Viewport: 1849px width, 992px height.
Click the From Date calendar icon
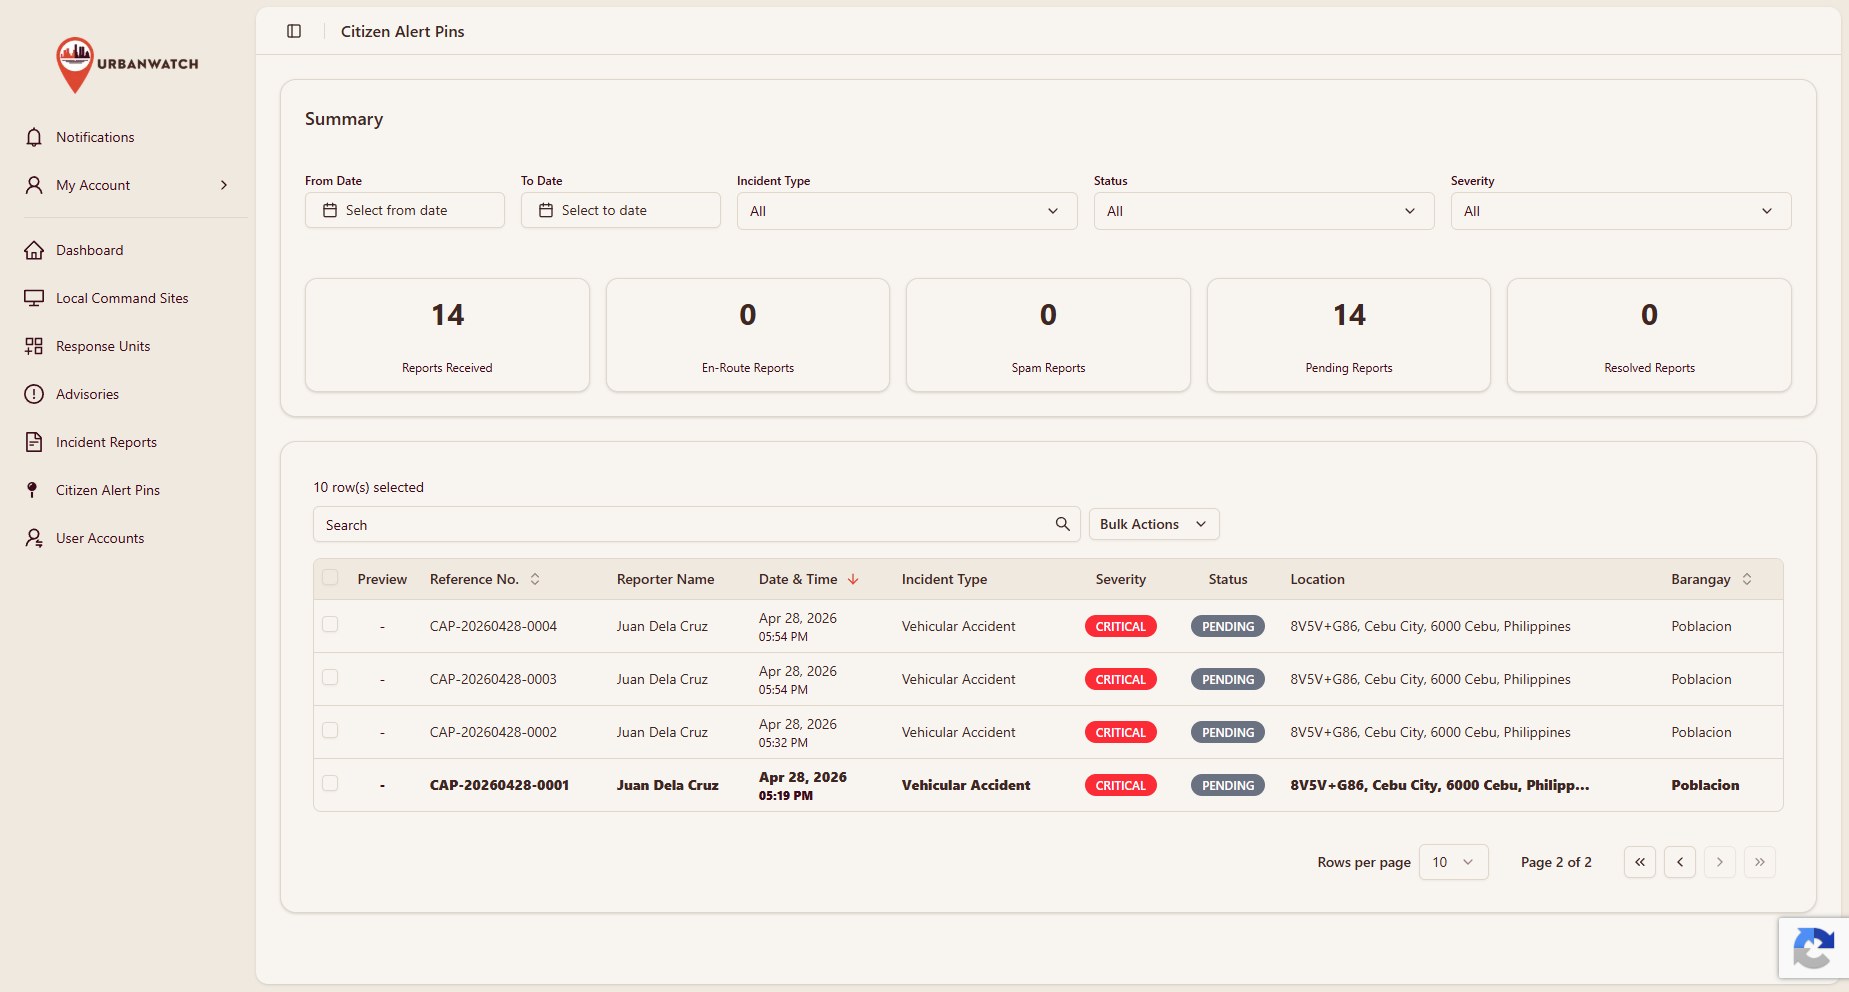point(330,210)
